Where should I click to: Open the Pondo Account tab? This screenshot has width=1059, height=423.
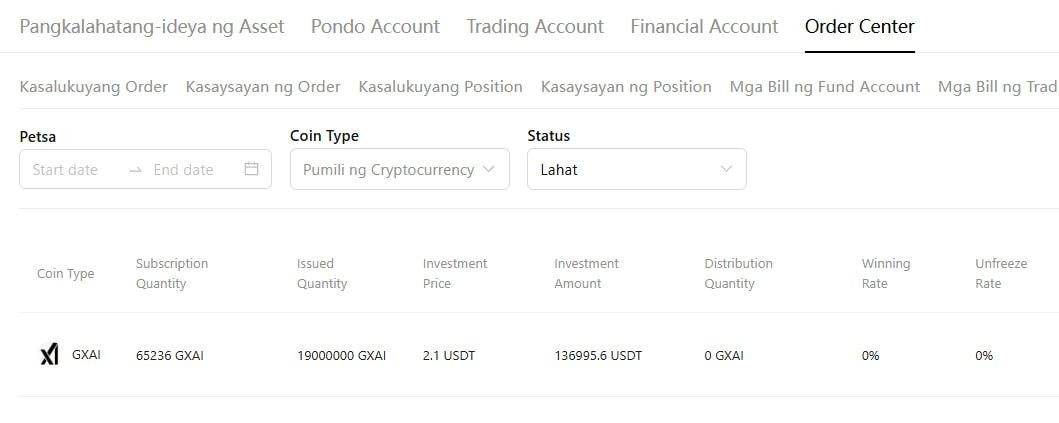tap(375, 26)
